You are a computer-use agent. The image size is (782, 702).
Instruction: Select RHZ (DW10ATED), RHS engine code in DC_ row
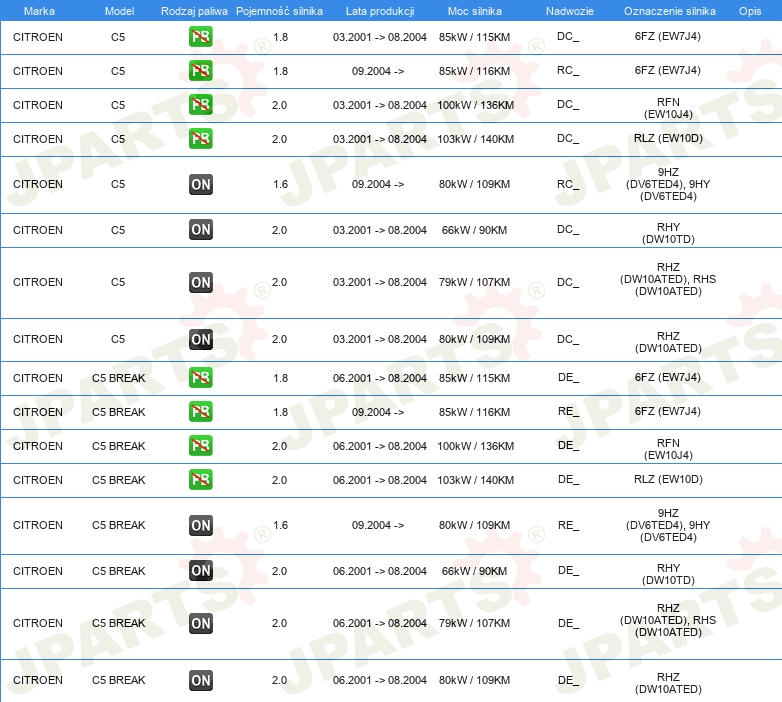(x=668, y=279)
